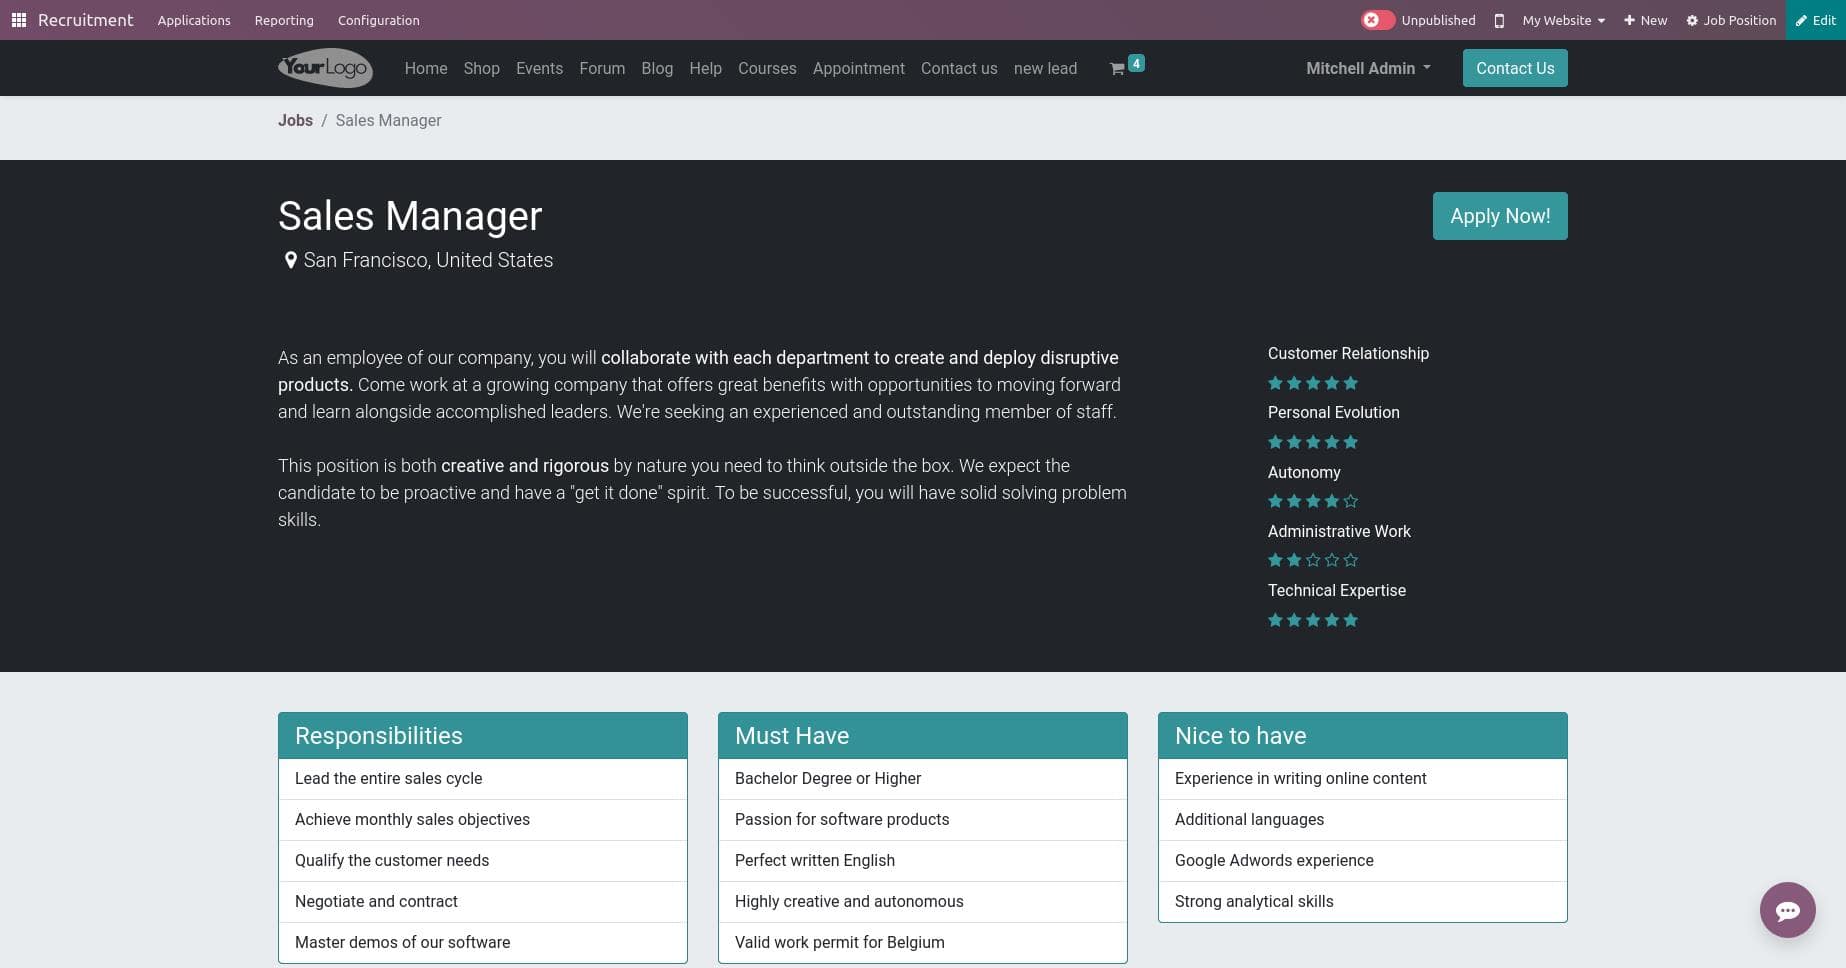
Task: Click the Personal Evolution star rating
Action: click(x=1312, y=442)
